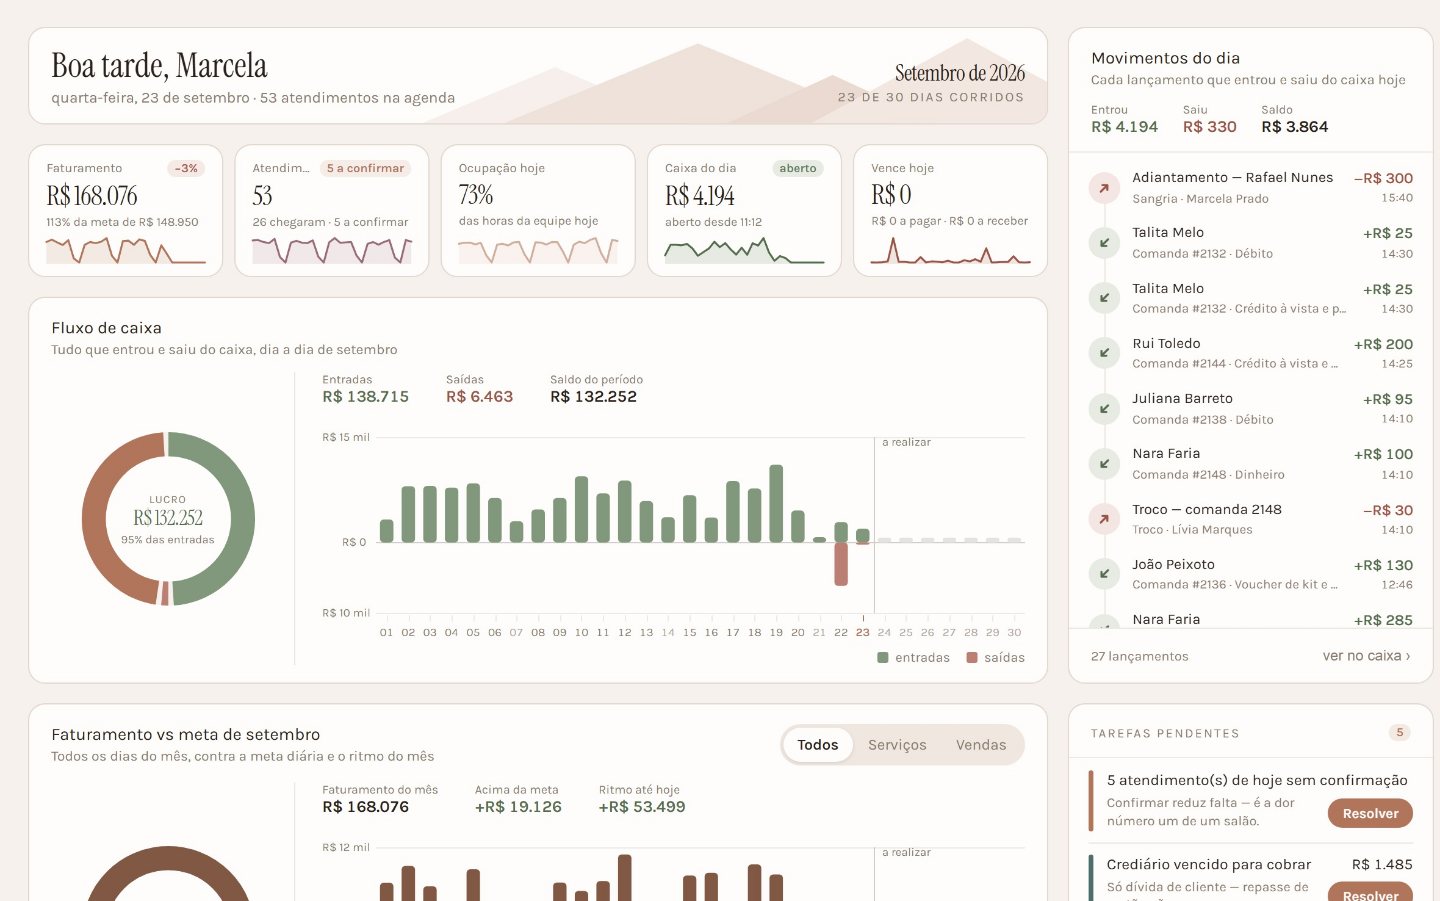The width and height of the screenshot is (1440, 901).
Task: Click the Saldo value 'R$ 3.864'
Action: point(1295,127)
